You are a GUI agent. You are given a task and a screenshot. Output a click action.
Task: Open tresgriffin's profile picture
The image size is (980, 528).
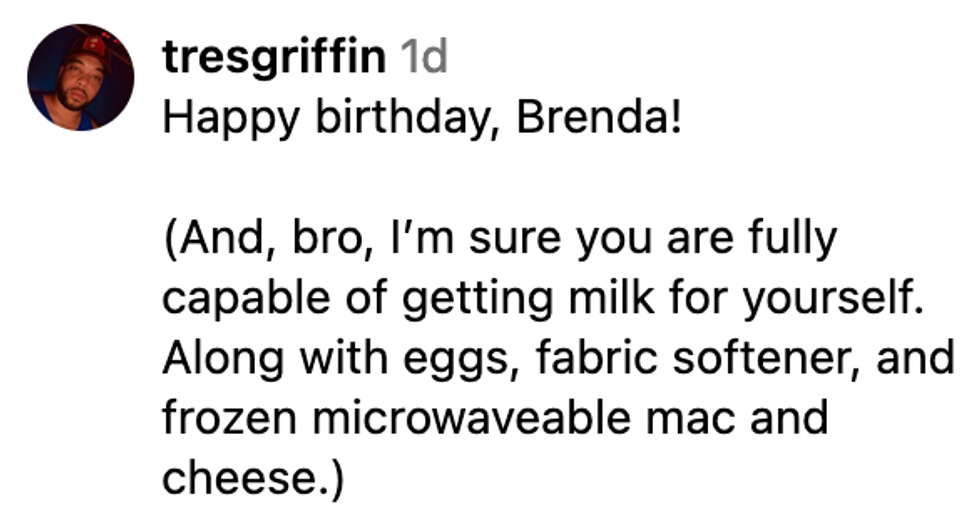tap(80, 77)
